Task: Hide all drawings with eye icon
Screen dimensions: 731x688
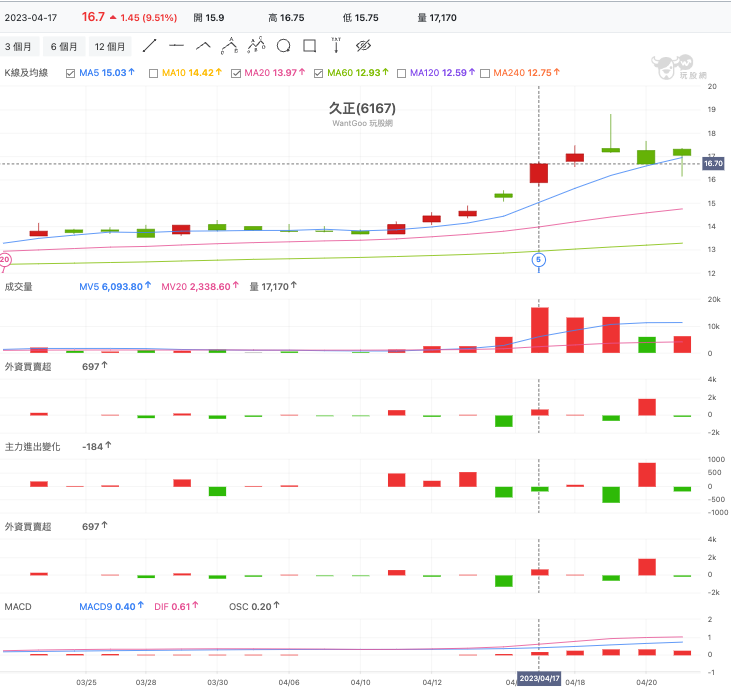Action: pos(363,46)
